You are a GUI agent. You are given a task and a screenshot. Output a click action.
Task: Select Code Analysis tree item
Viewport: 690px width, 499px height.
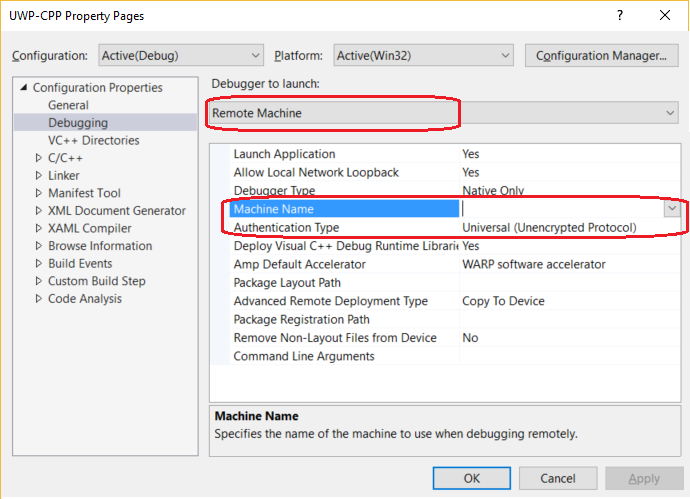pyautogui.click(x=85, y=299)
